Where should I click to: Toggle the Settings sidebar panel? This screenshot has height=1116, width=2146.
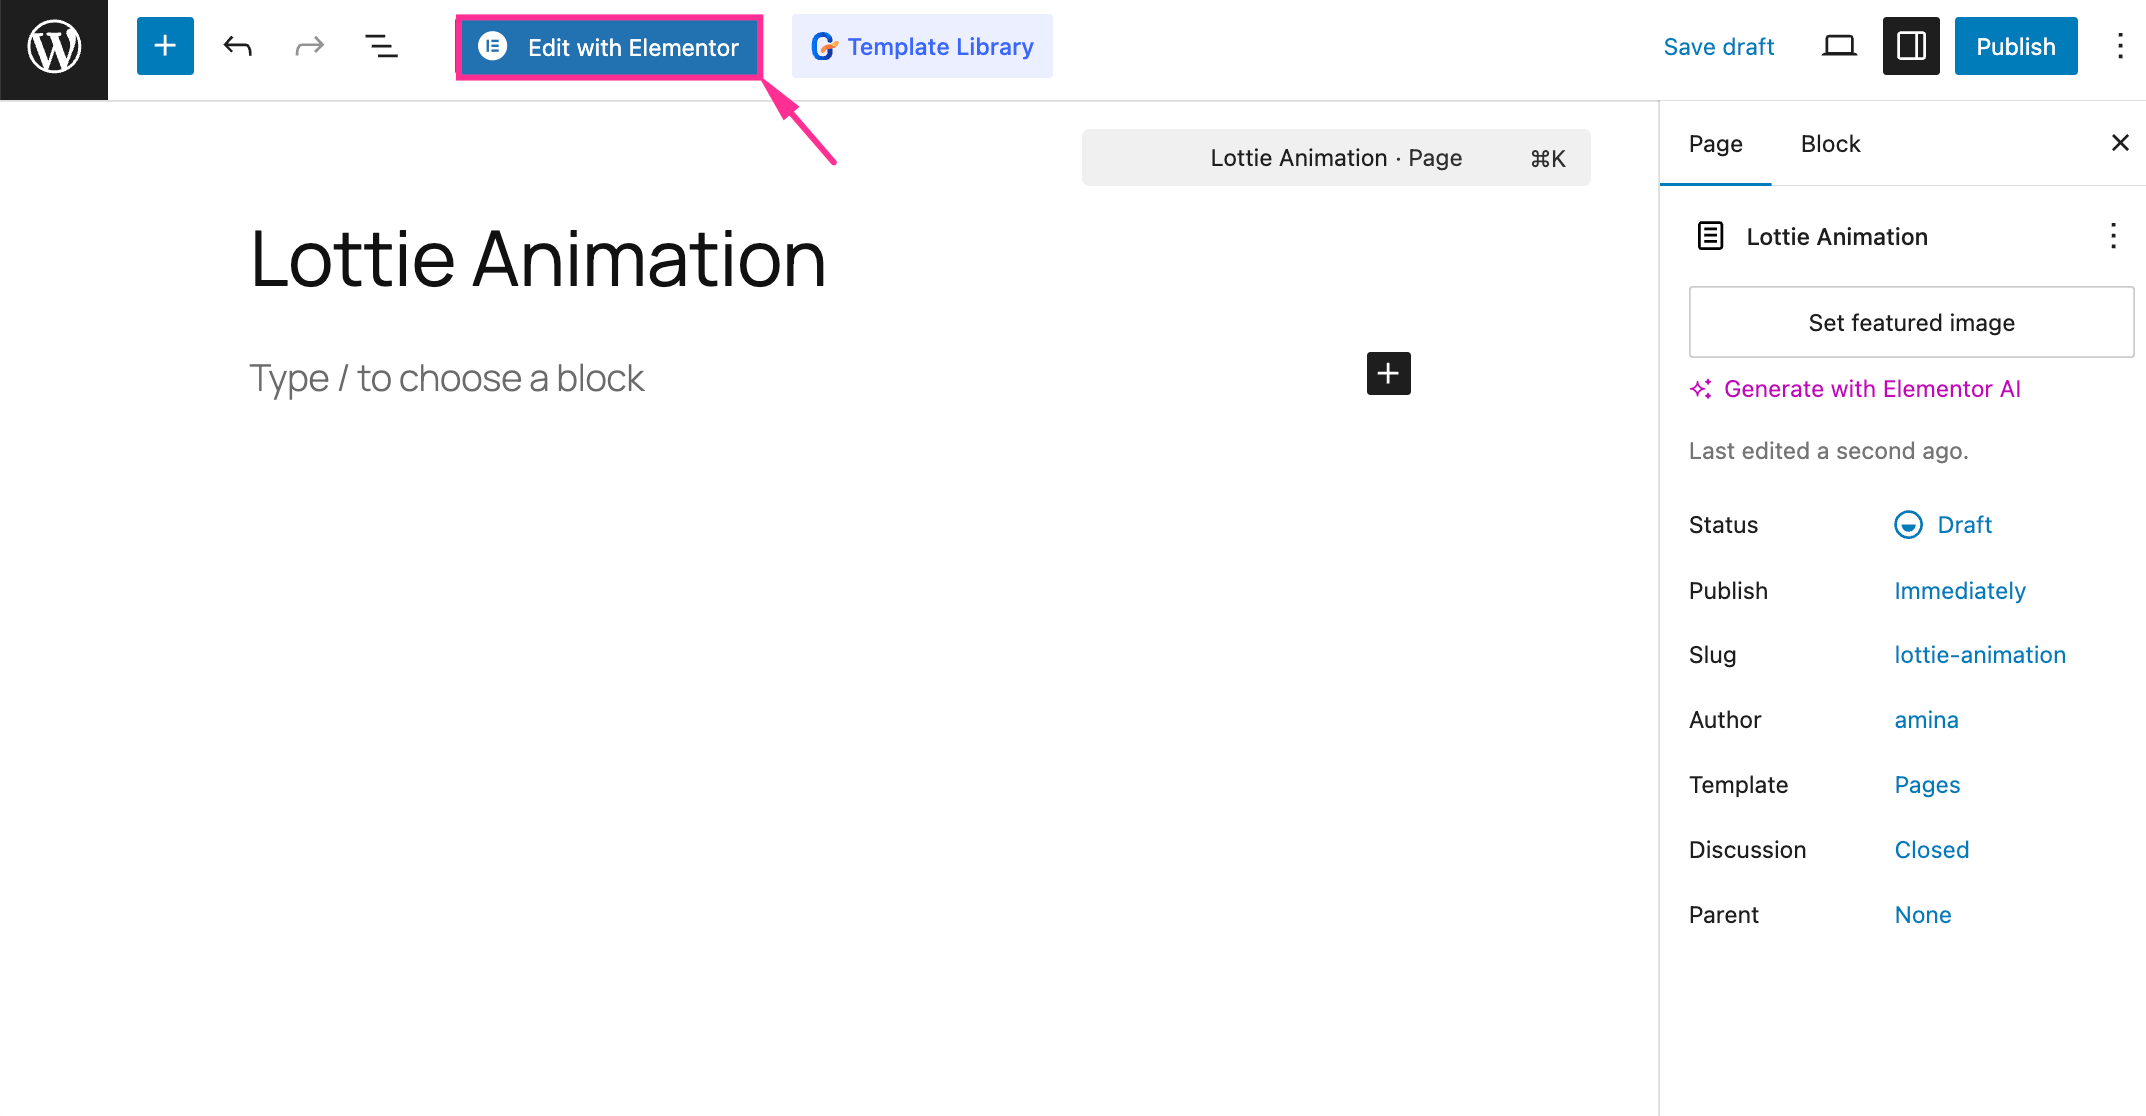pos(1910,46)
